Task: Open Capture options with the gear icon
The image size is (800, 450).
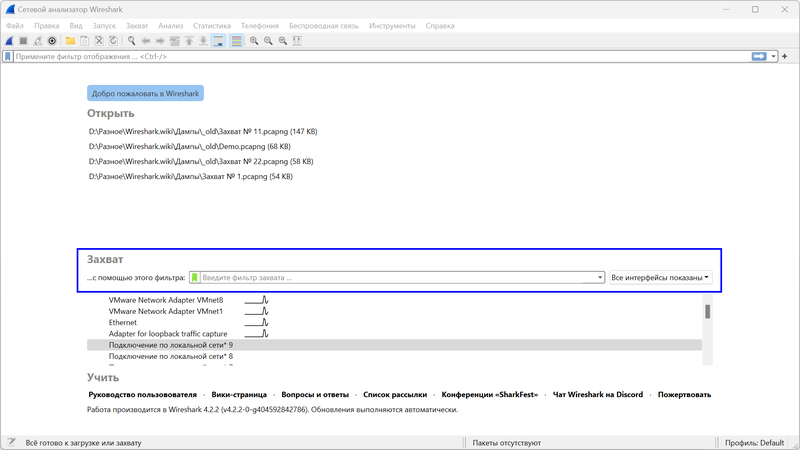Action: 52,41
